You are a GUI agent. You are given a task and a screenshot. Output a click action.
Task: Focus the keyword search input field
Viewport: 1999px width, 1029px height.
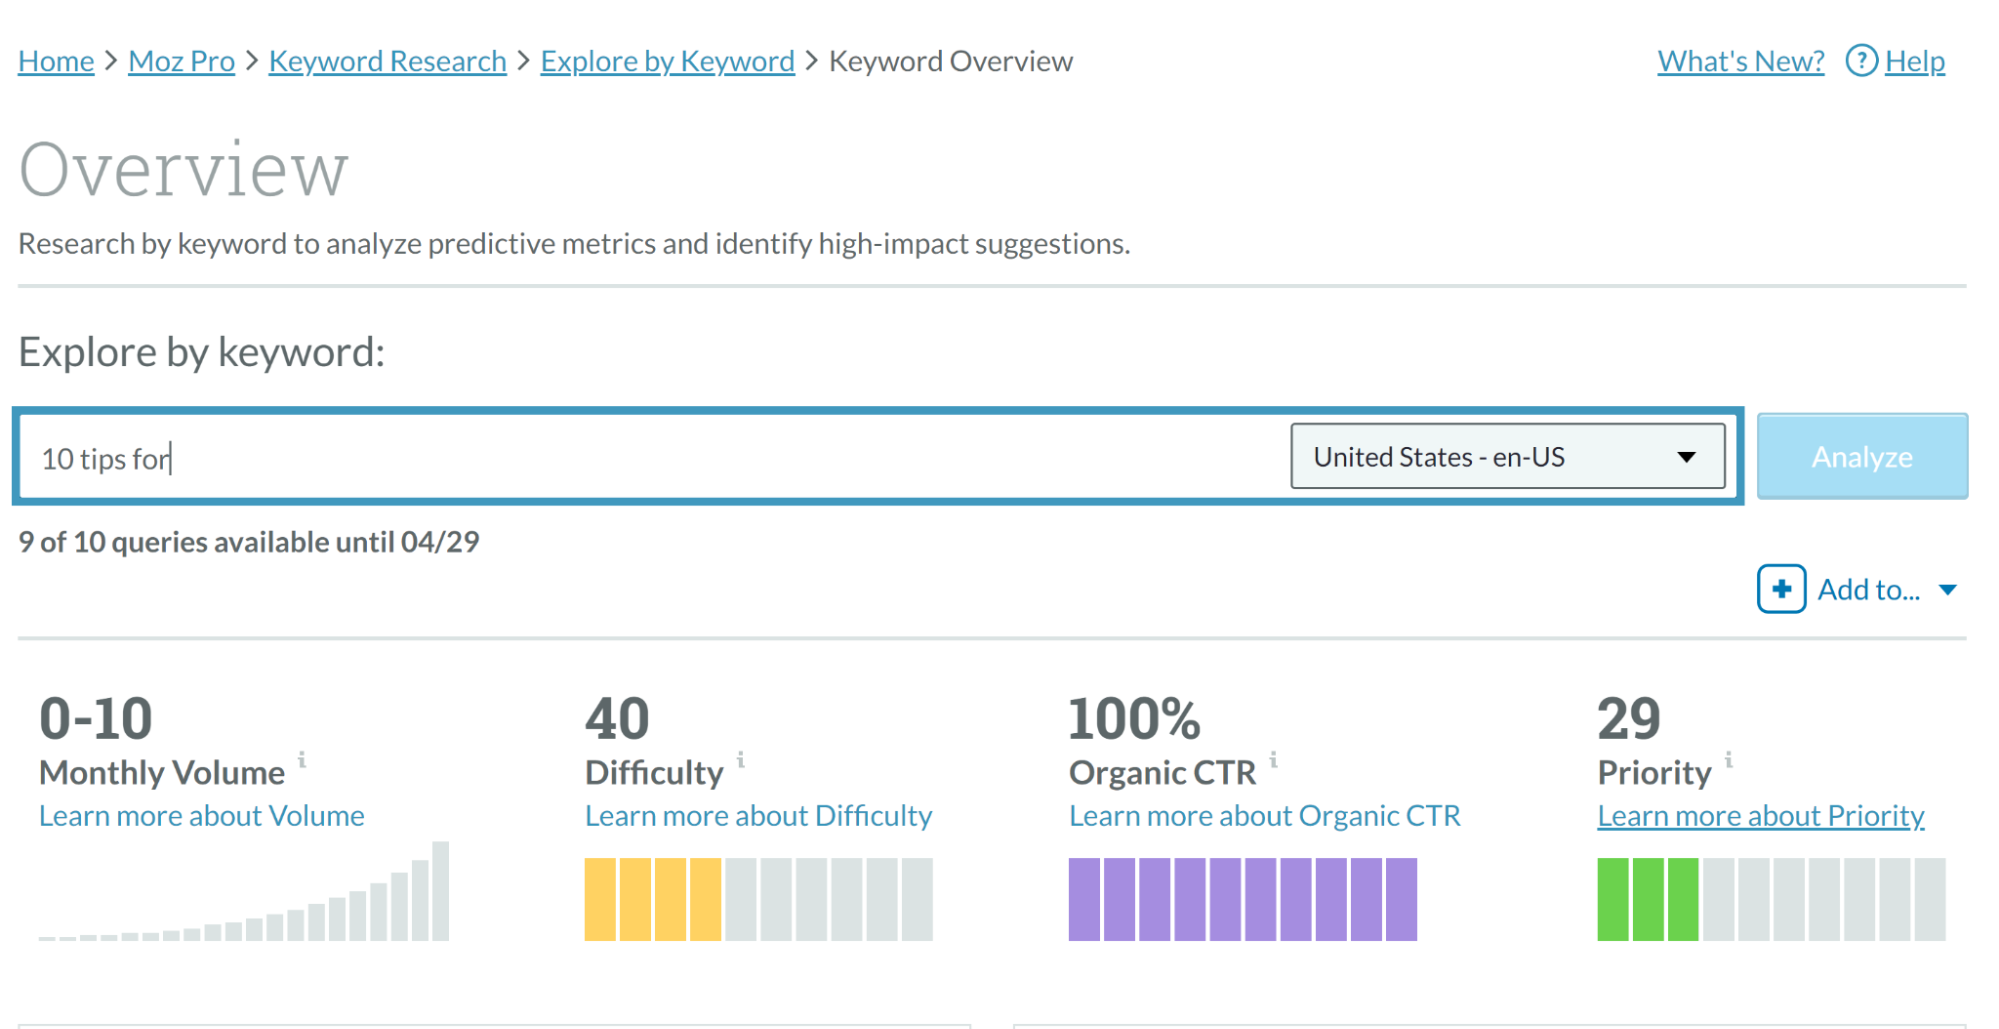(650, 458)
